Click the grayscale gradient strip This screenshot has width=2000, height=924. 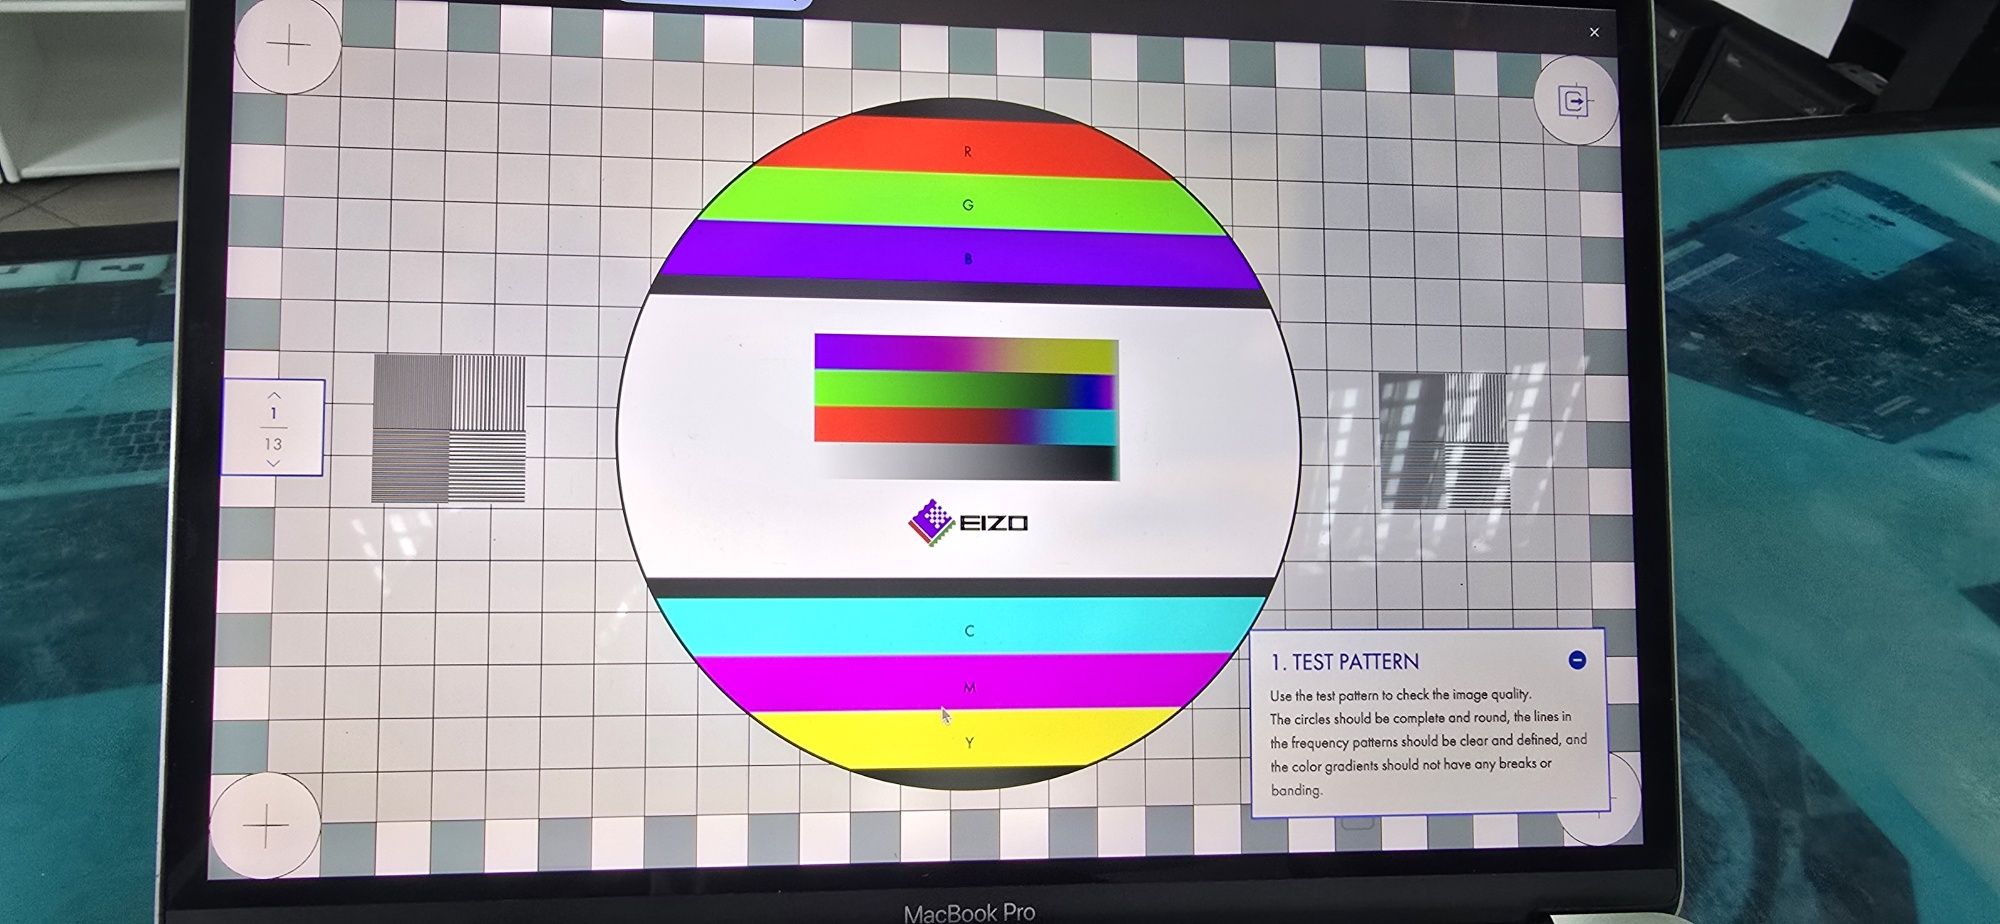(967, 462)
